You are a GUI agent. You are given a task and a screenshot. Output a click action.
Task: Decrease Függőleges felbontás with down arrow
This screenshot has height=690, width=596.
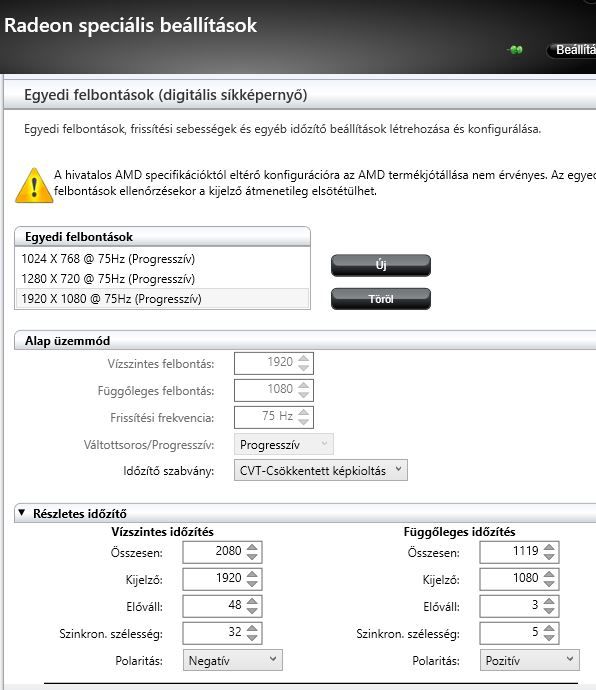(303, 395)
